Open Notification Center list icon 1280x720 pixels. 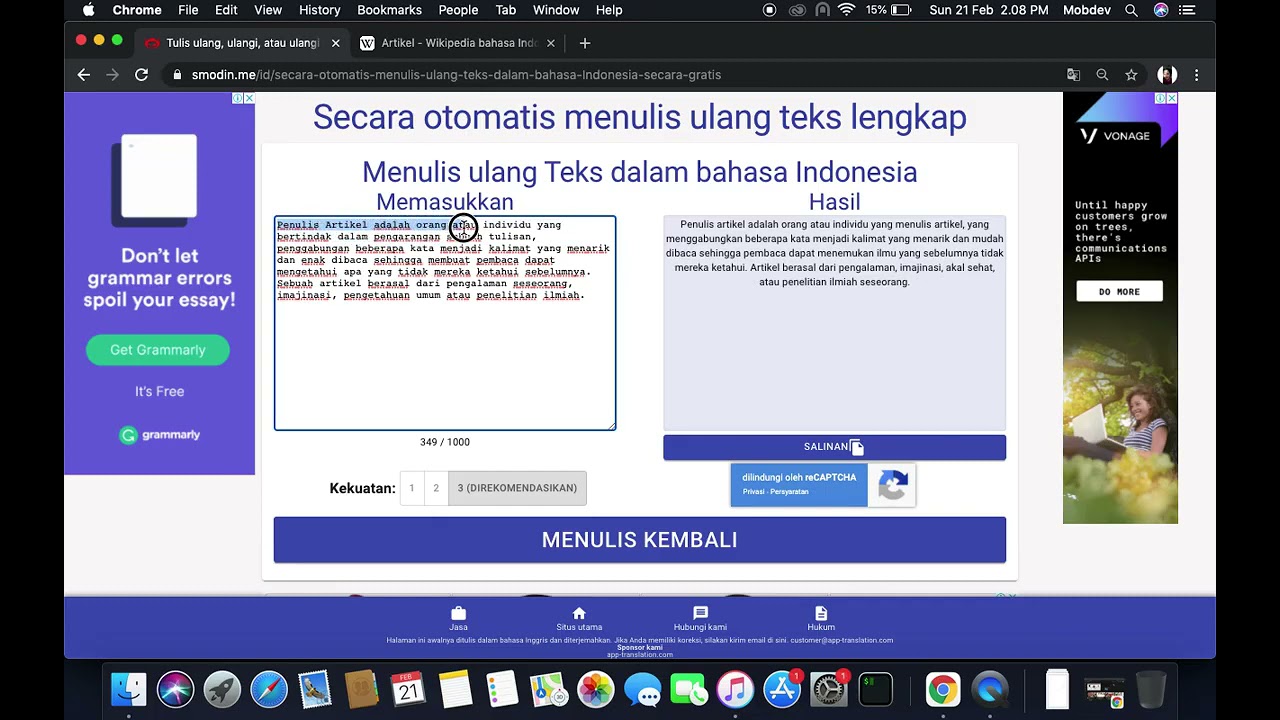click(1189, 10)
